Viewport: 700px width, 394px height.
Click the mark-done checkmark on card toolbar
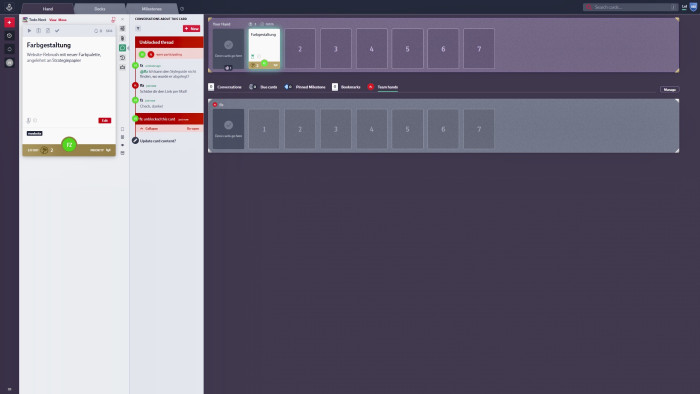(57, 31)
